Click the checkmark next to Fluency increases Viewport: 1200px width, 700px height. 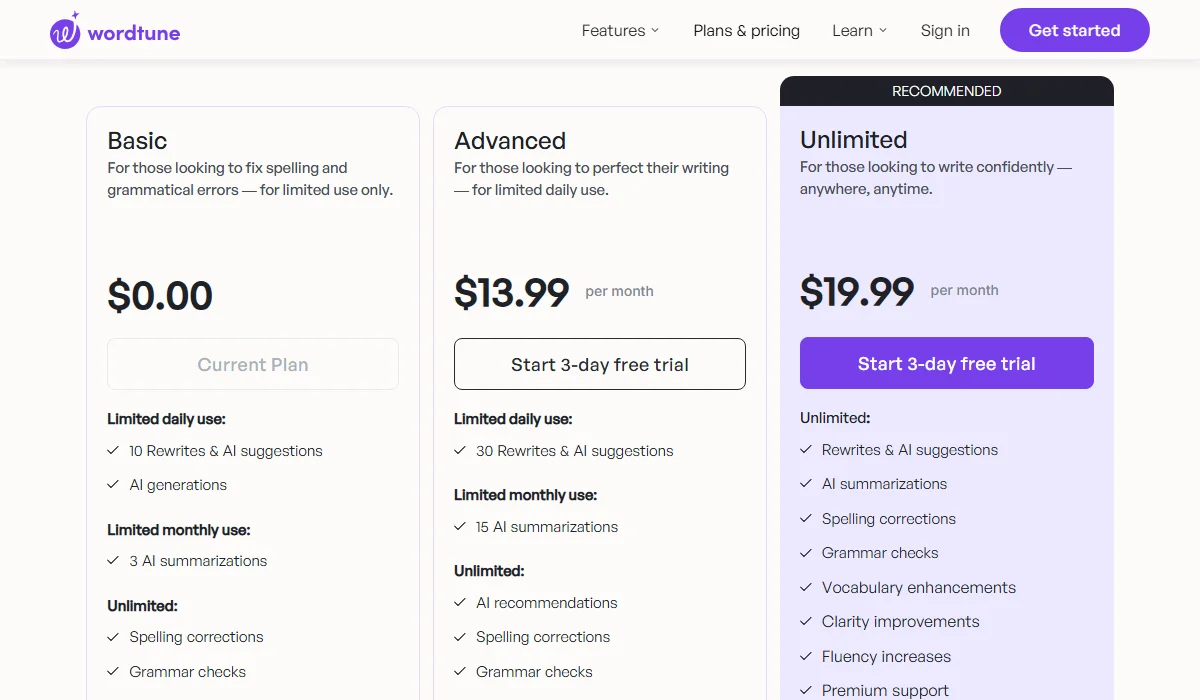click(805, 657)
